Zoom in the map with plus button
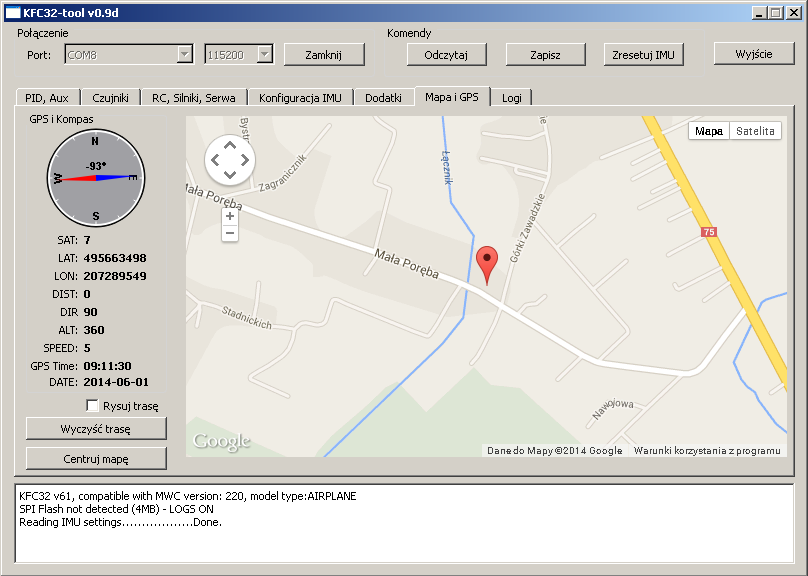Screen dimensions: 808x576 tap(230, 216)
